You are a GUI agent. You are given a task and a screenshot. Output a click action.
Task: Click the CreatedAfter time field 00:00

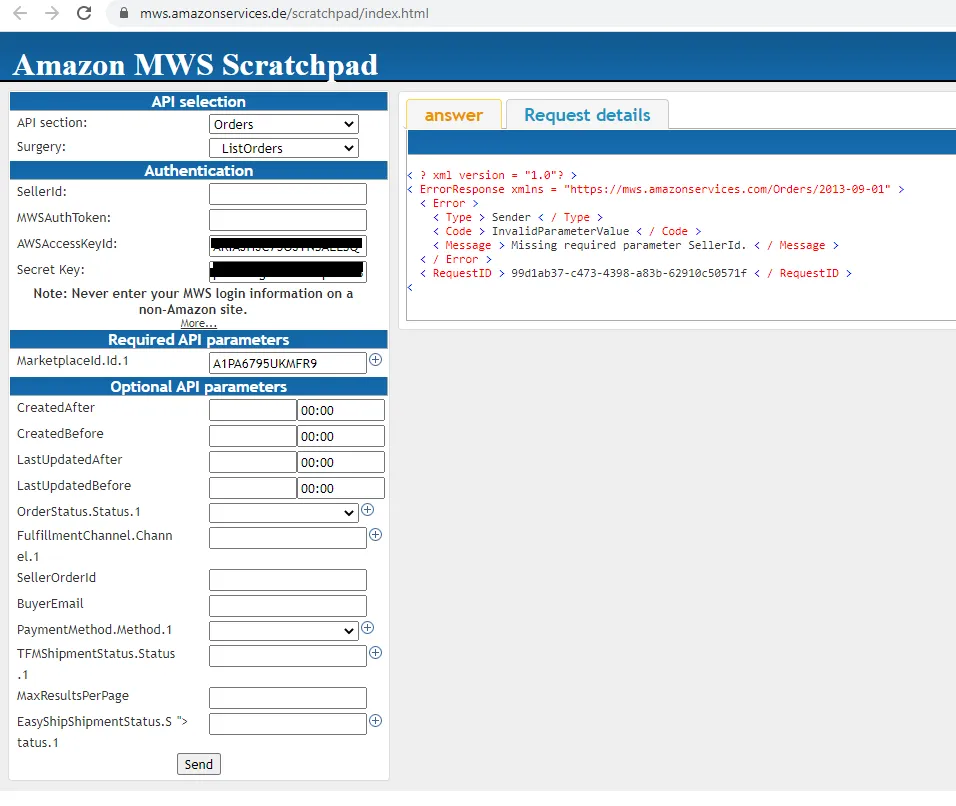tap(341, 410)
